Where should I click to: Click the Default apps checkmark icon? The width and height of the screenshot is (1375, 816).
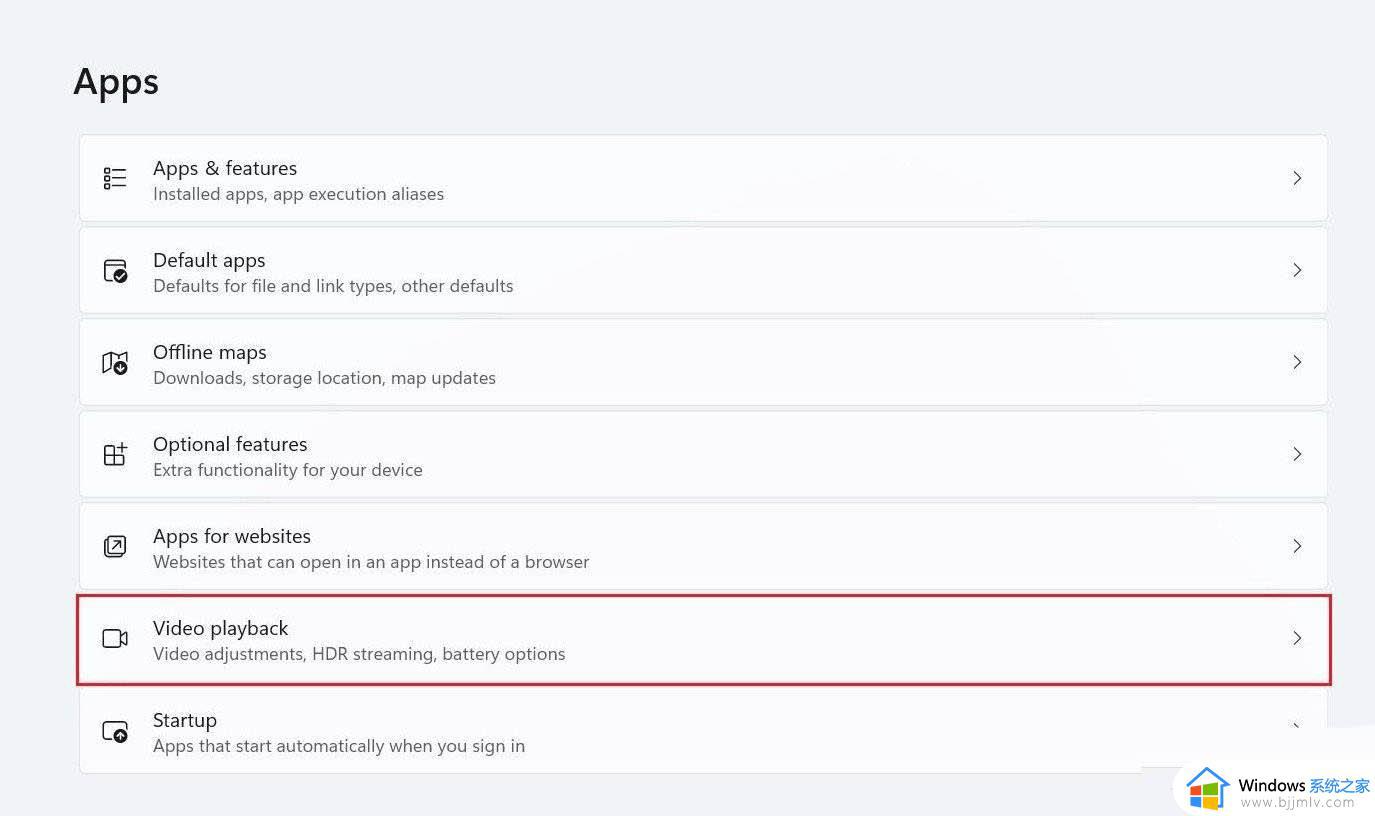click(x=115, y=271)
